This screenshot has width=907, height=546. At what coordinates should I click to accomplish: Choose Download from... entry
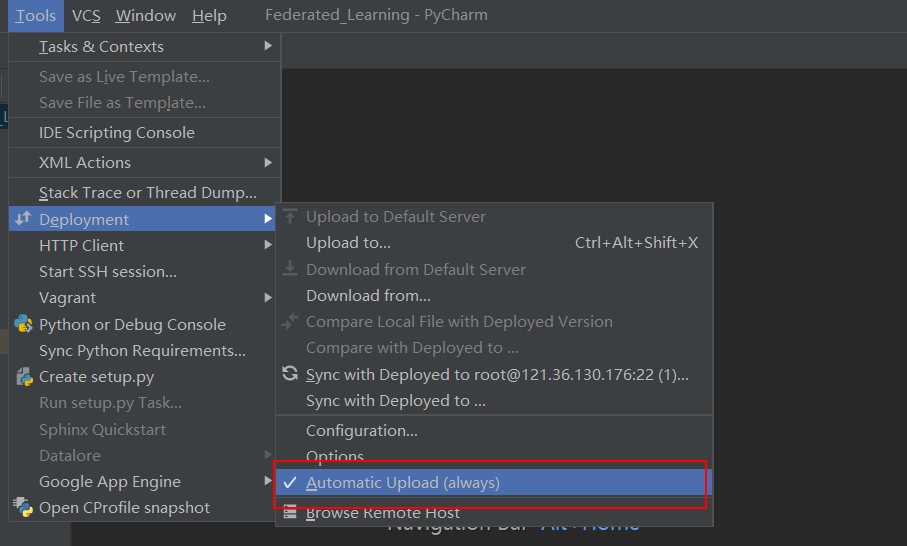tap(494, 296)
